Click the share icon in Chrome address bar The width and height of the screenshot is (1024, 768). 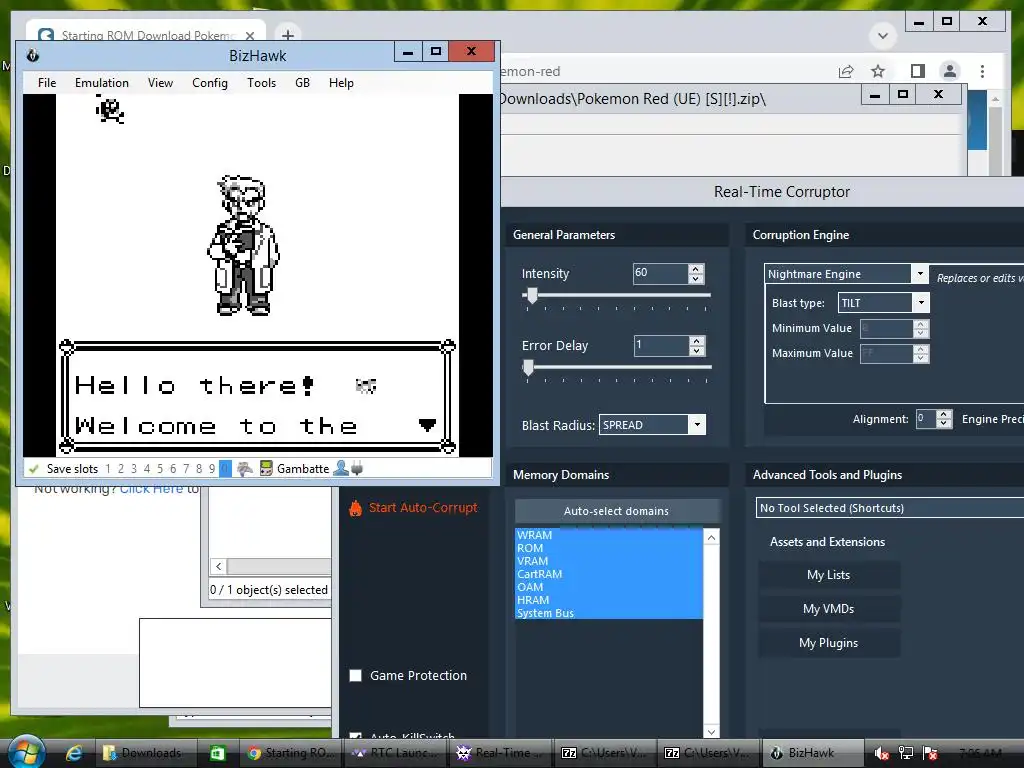click(x=846, y=71)
